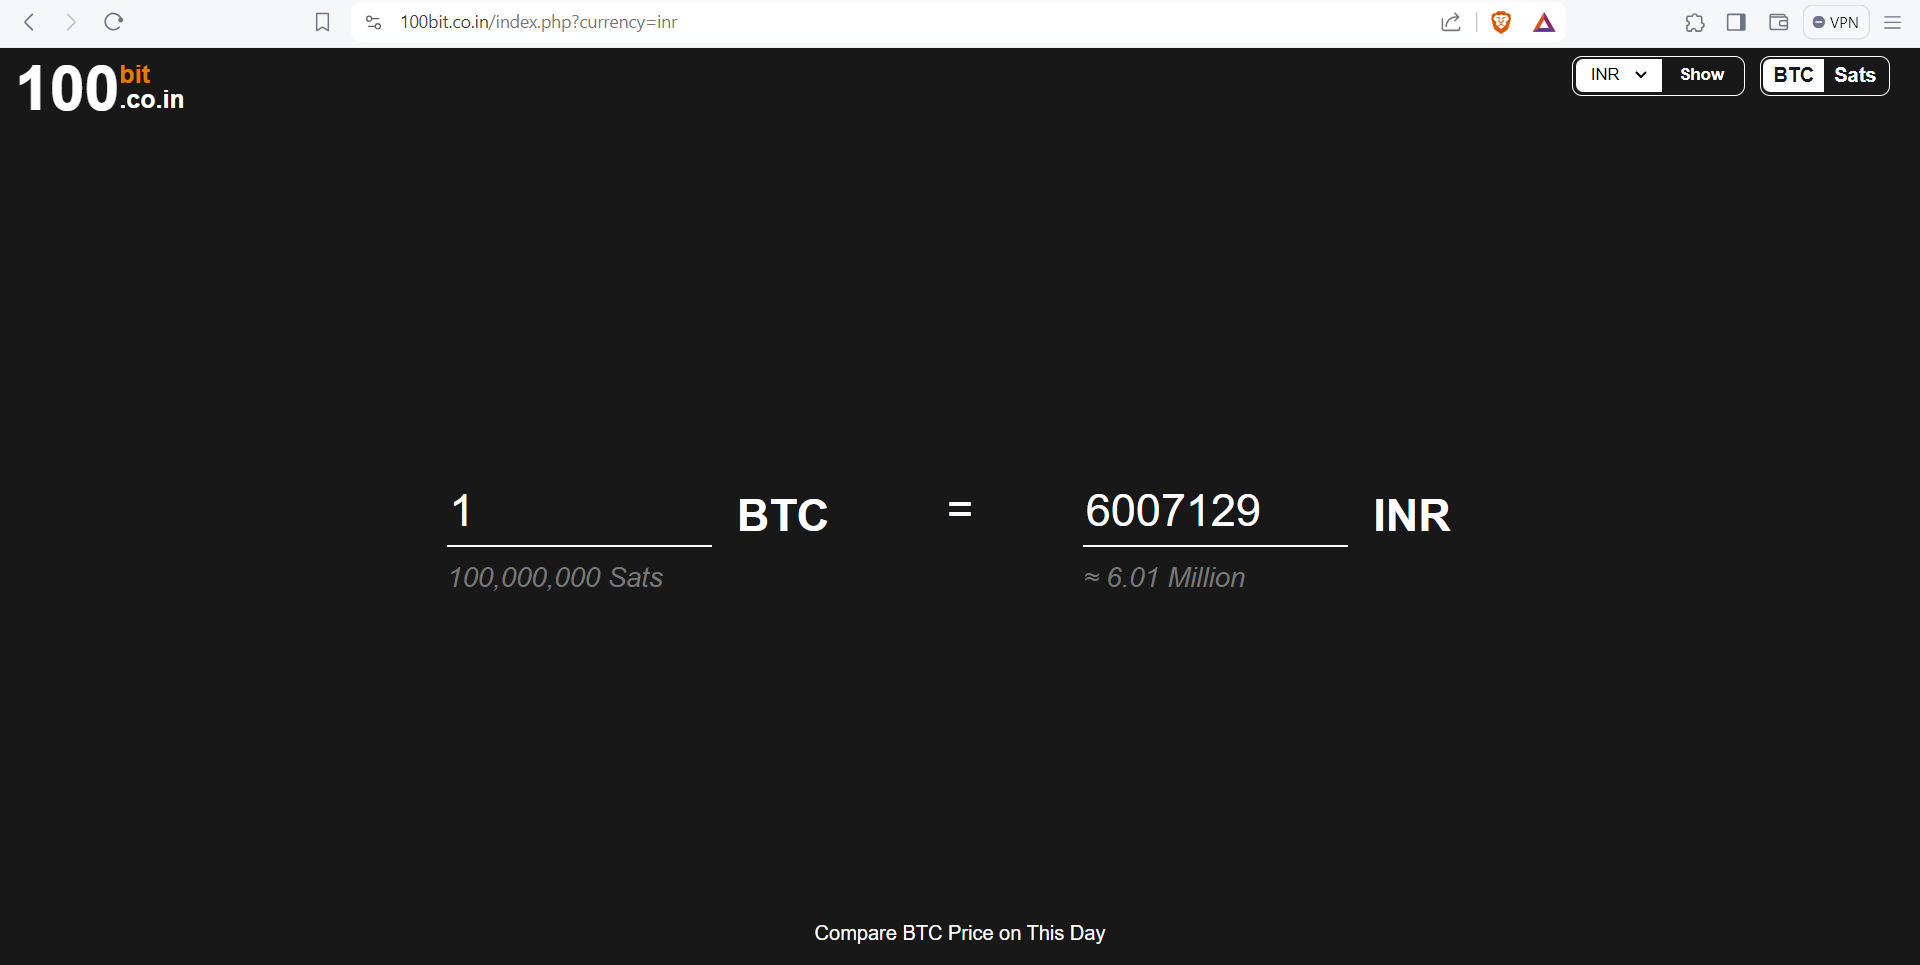Switch unit toggle to BTC
Viewport: 1920px width, 965px height.
coord(1794,75)
